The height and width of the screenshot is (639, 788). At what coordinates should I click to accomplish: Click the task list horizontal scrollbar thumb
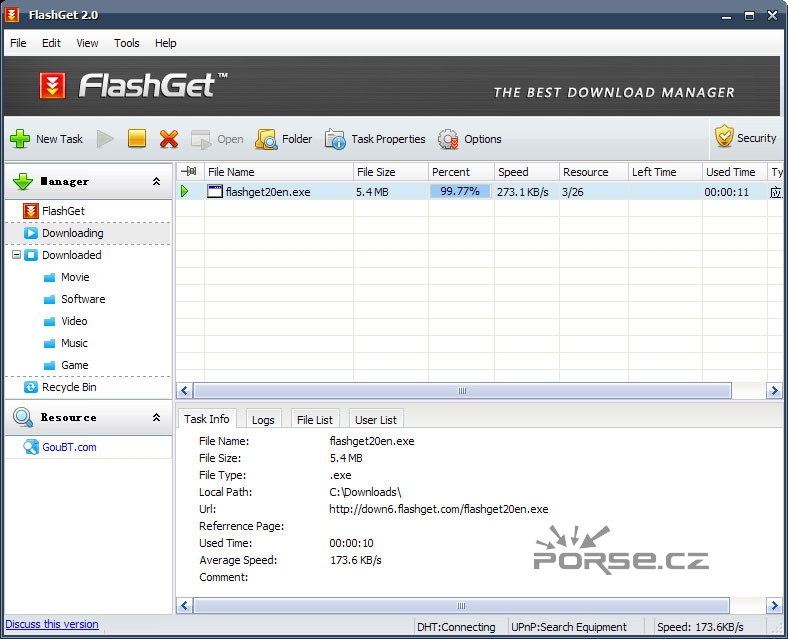[x=462, y=390]
